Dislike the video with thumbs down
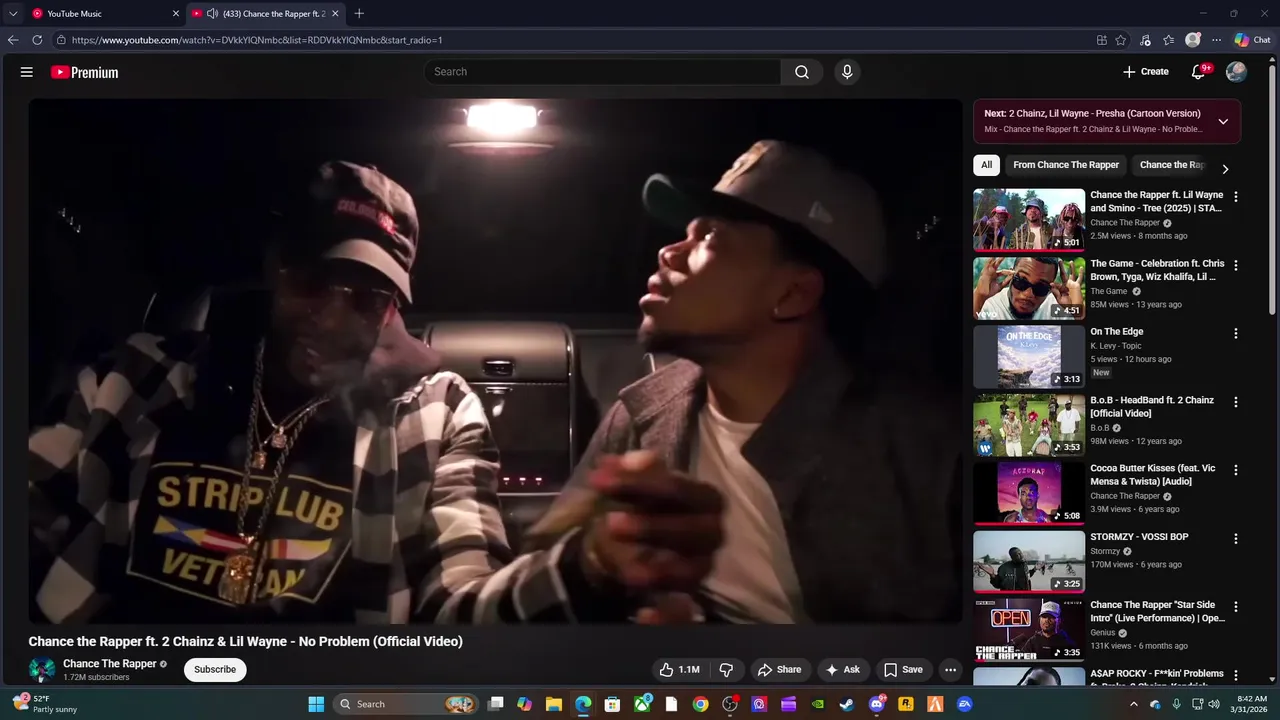Image resolution: width=1280 pixels, height=720 pixels. [727, 670]
